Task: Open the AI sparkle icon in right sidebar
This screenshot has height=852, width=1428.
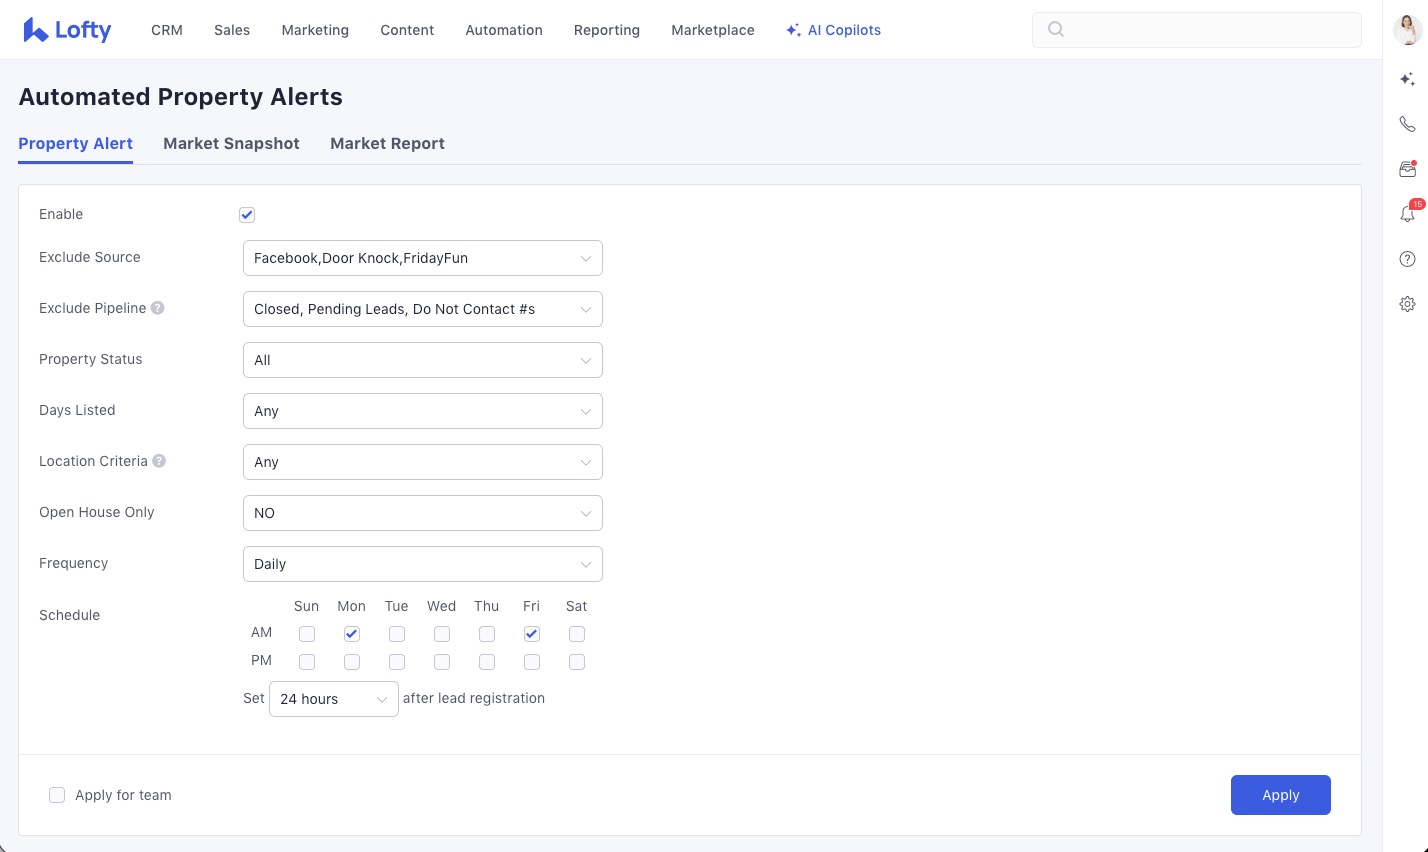Action: (1407, 79)
